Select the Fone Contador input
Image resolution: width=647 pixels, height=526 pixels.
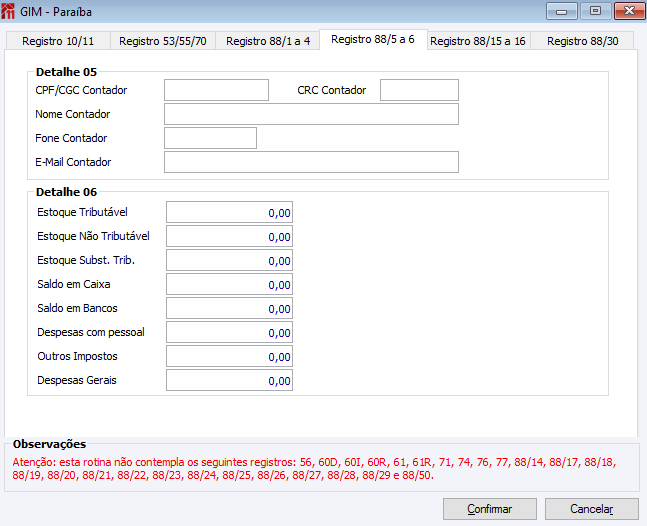(x=210, y=138)
